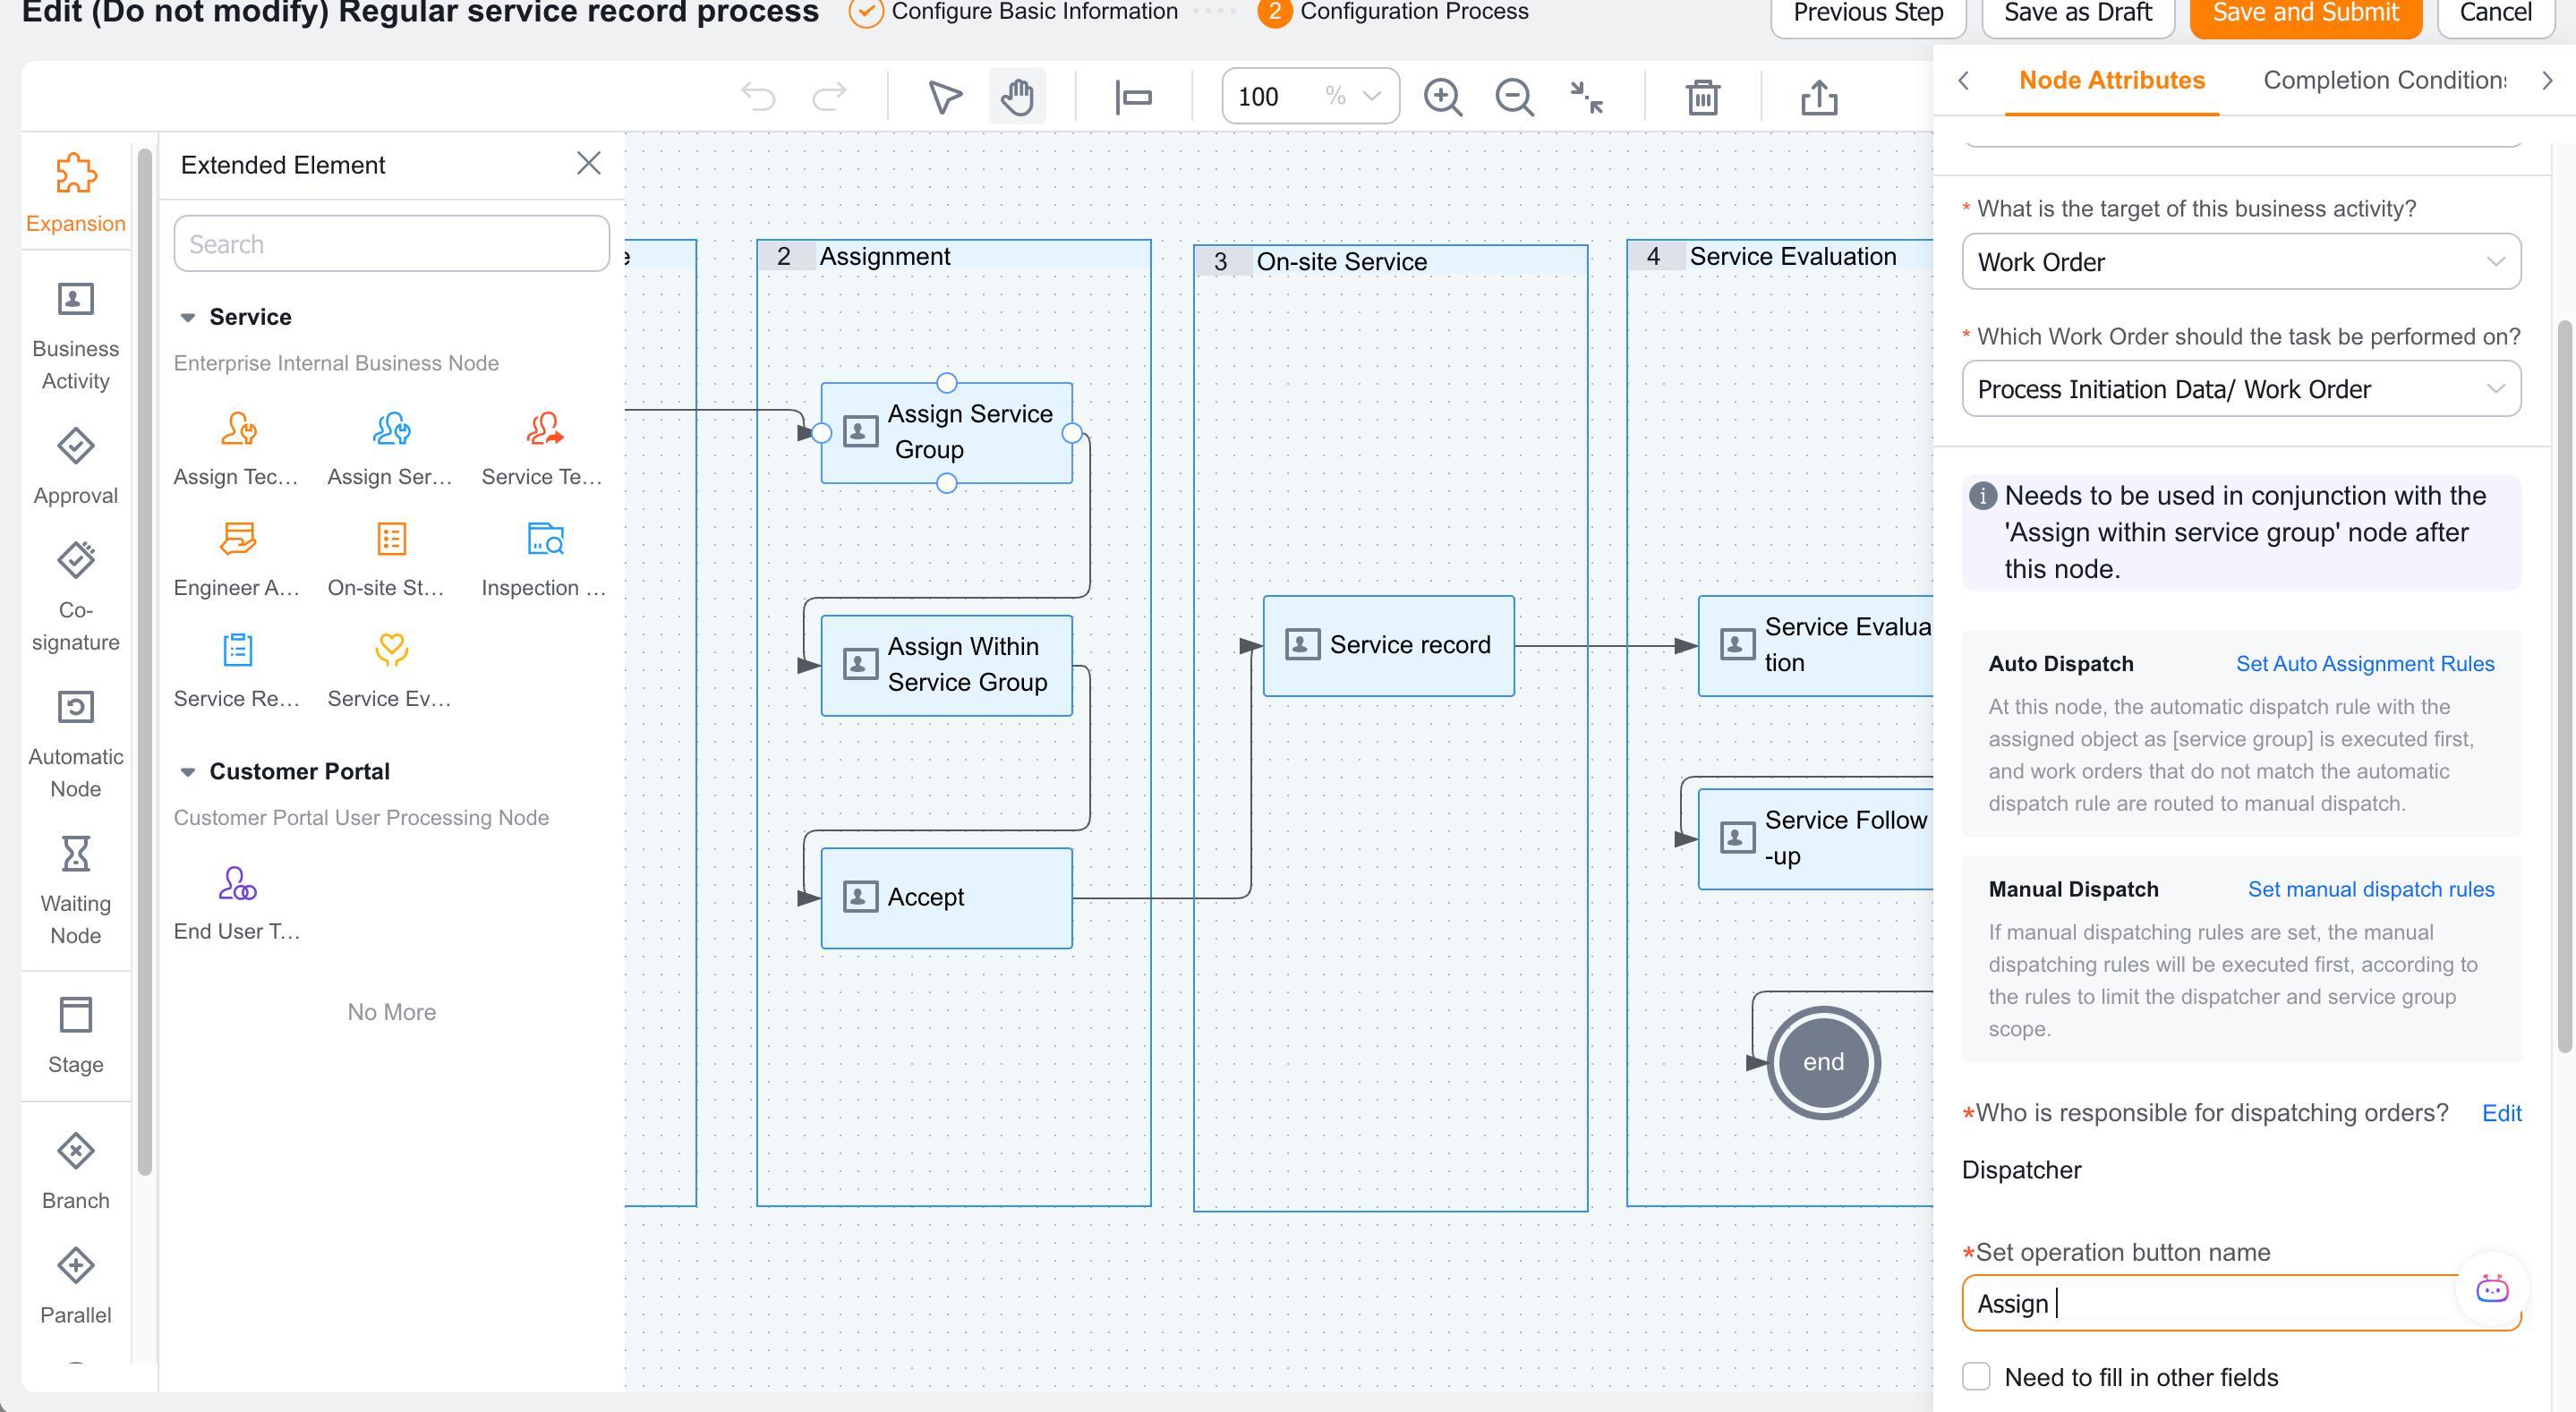Screen dimensions: 2576x1412
Task: Check Need to fill in other fields
Action: point(1976,1377)
